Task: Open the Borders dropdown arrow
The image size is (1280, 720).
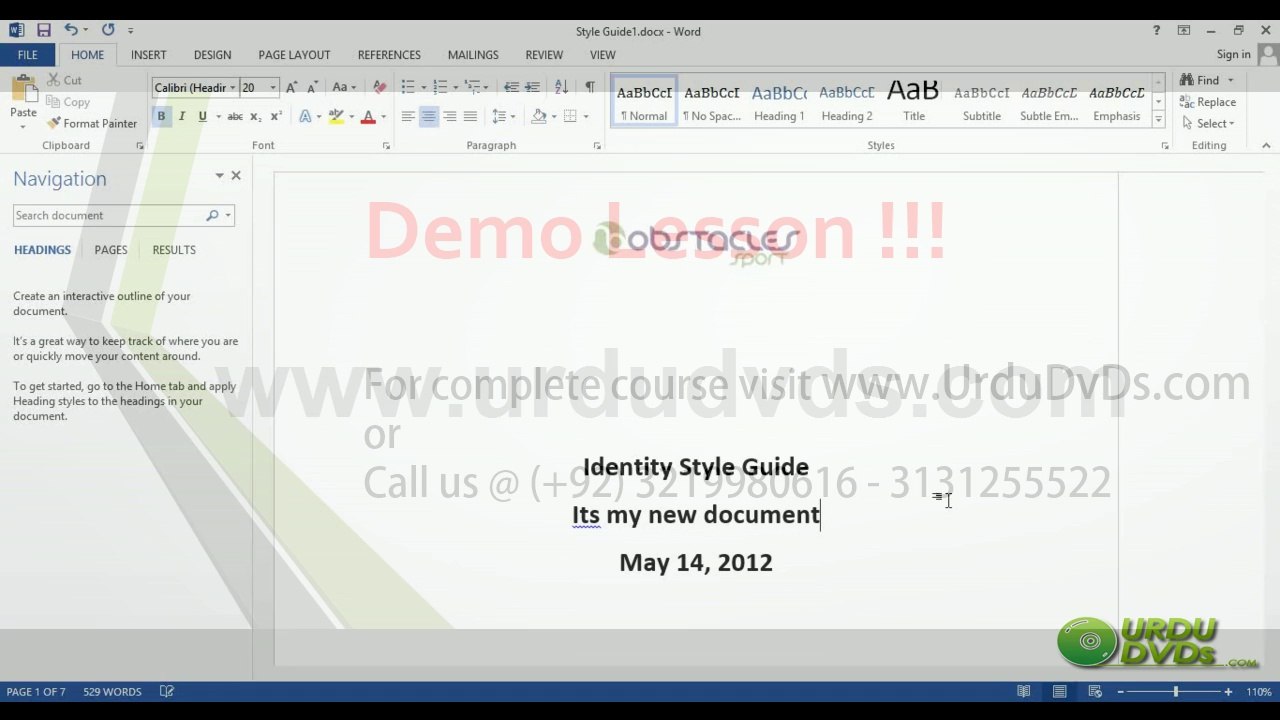Action: pyautogui.click(x=585, y=117)
